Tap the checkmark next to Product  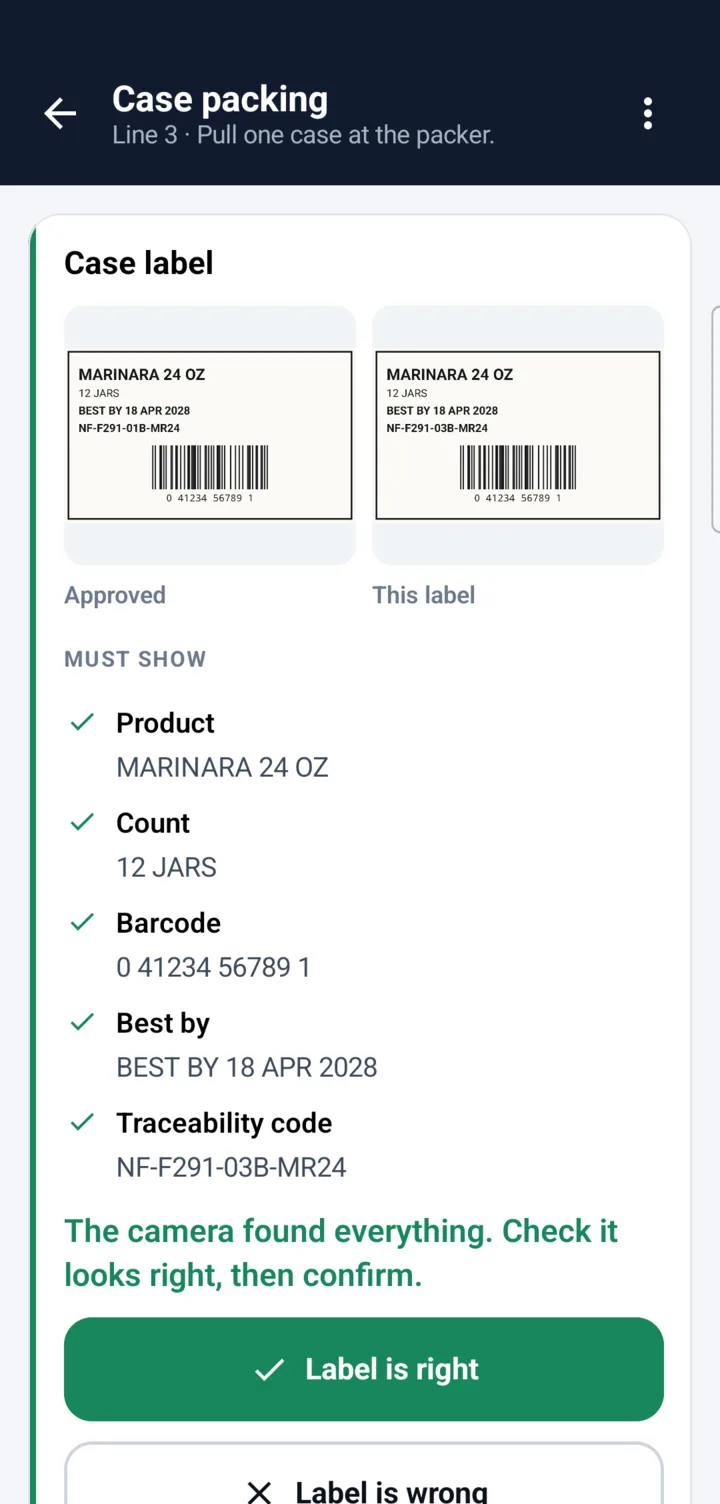point(82,722)
